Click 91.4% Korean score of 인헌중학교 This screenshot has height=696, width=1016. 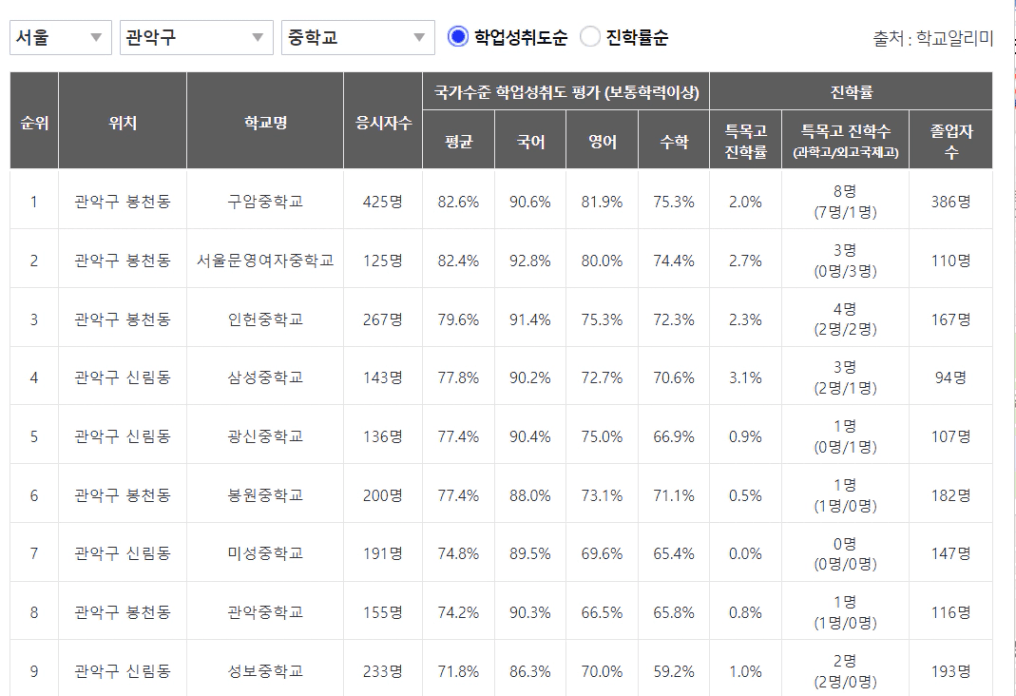pos(530,319)
